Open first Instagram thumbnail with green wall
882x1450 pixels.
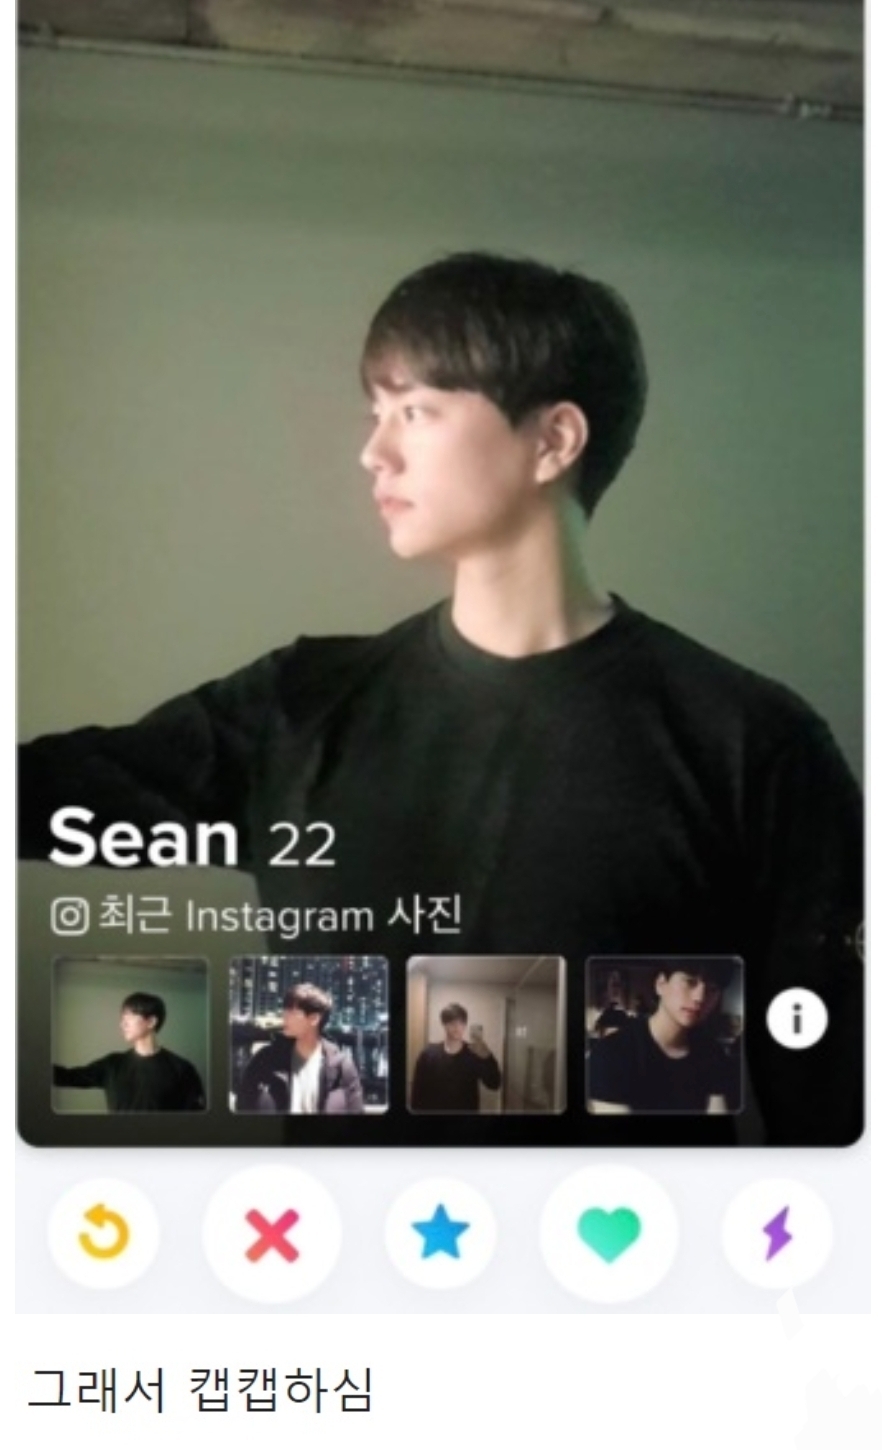(130, 1035)
